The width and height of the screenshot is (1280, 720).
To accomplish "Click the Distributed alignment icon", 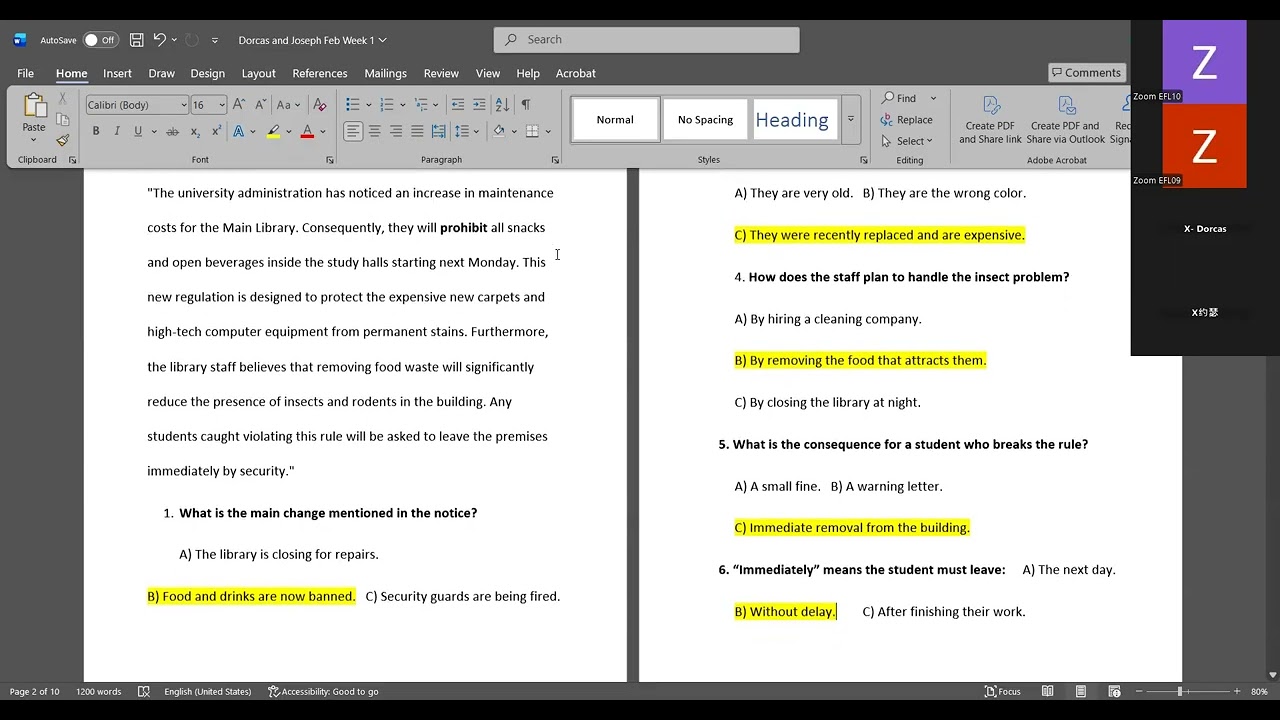I will [438, 131].
